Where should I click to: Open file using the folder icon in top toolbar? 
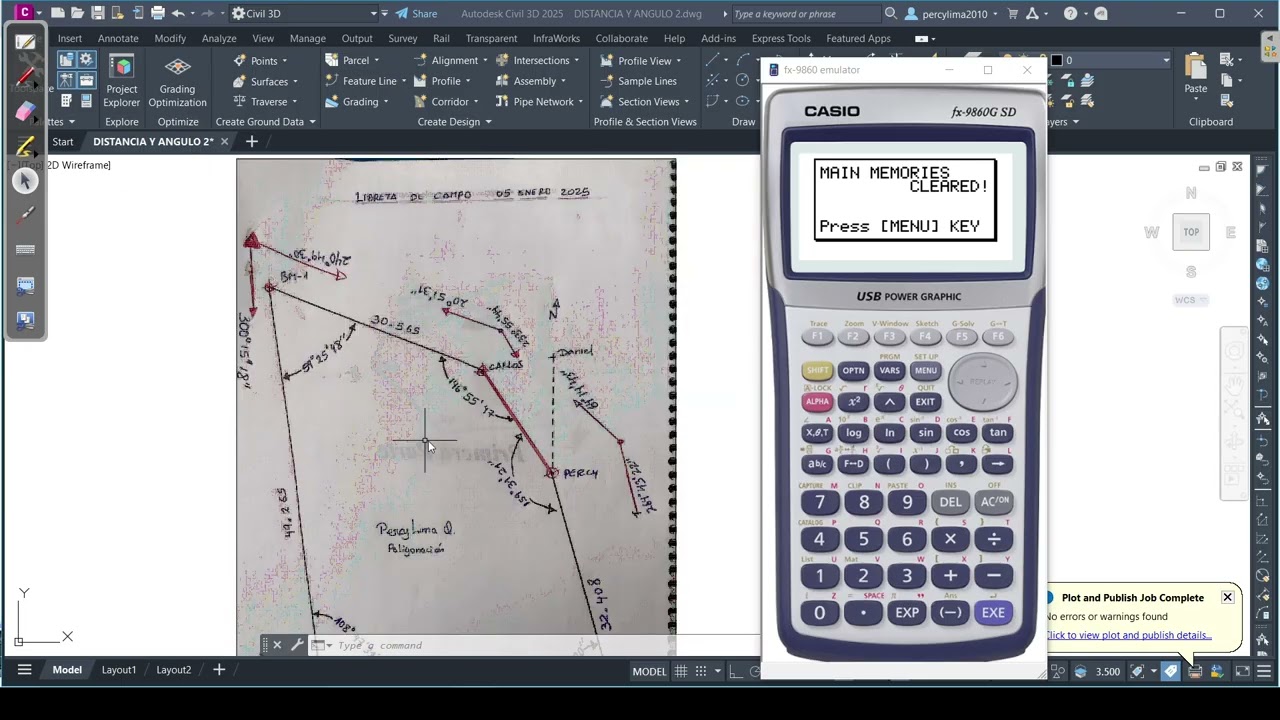[x=77, y=13]
